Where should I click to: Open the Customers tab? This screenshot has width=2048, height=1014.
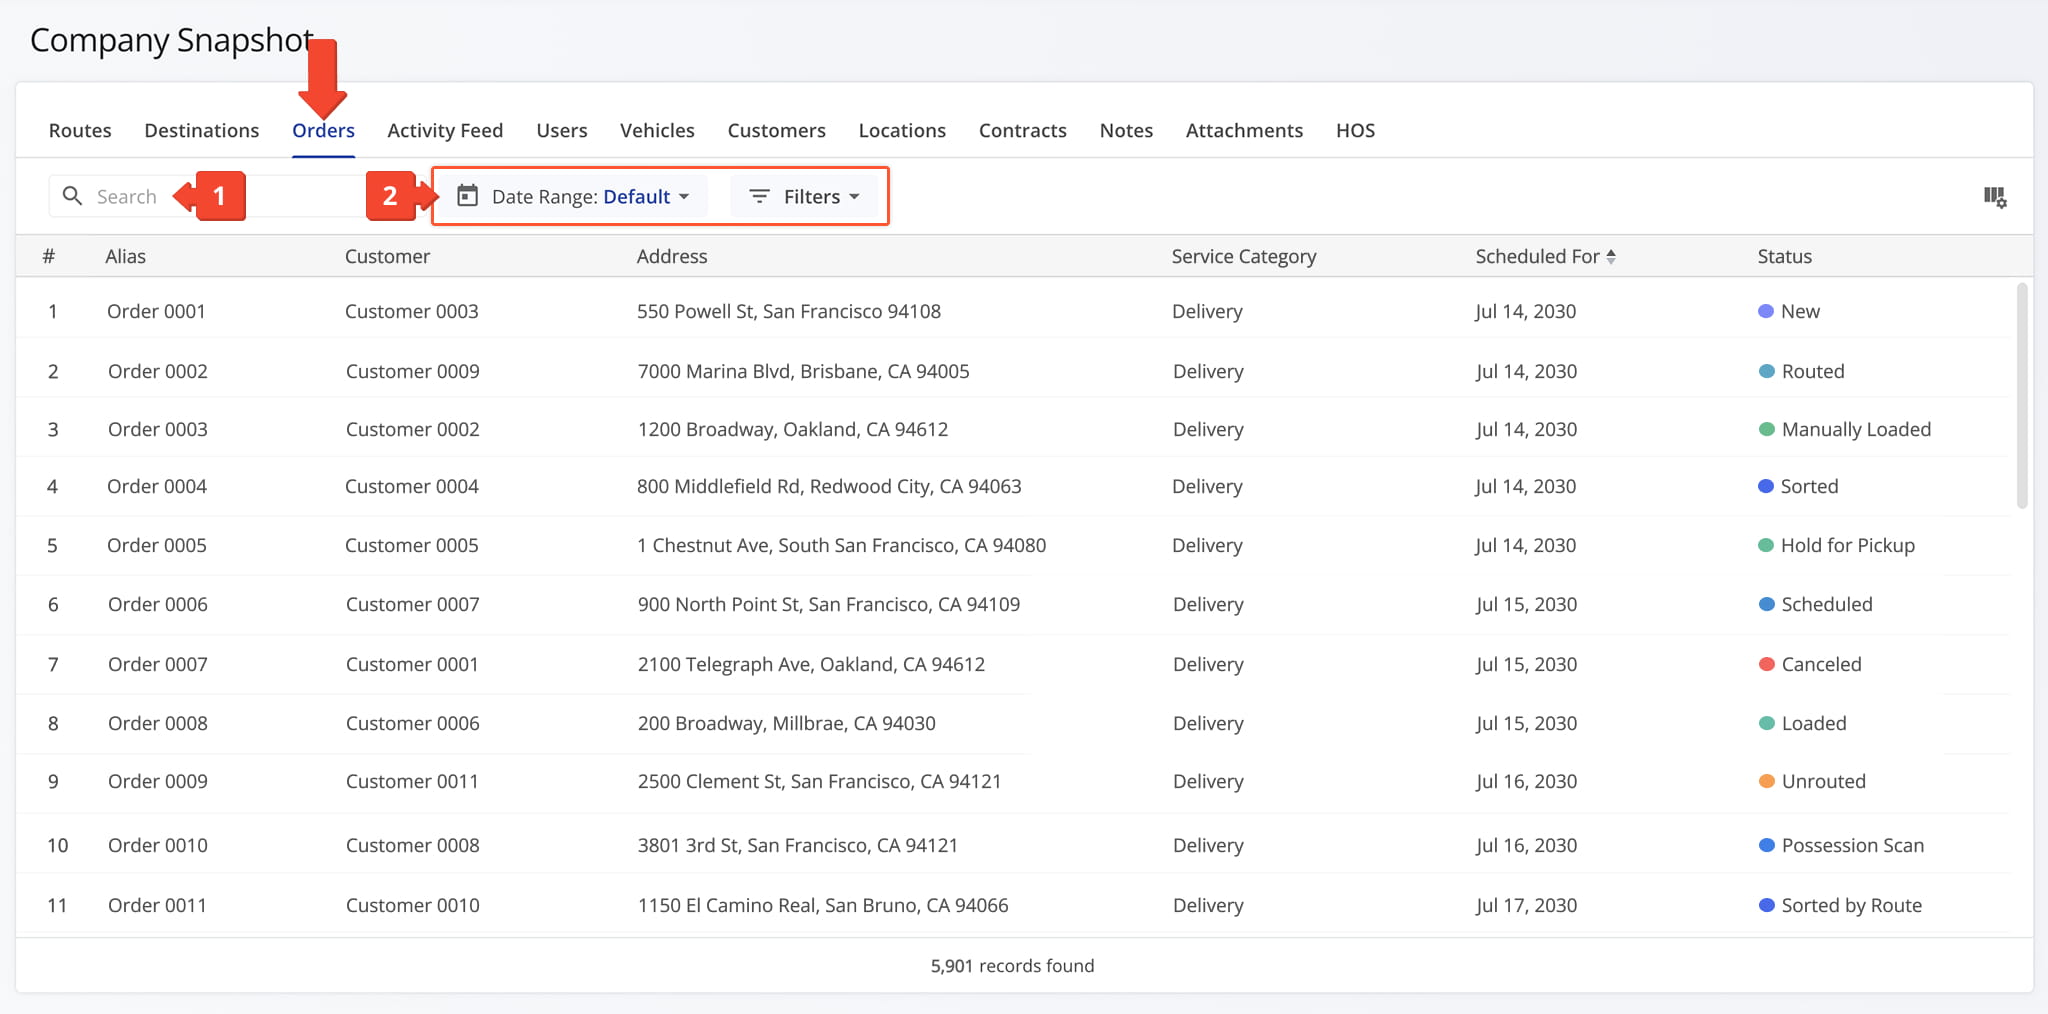777,130
